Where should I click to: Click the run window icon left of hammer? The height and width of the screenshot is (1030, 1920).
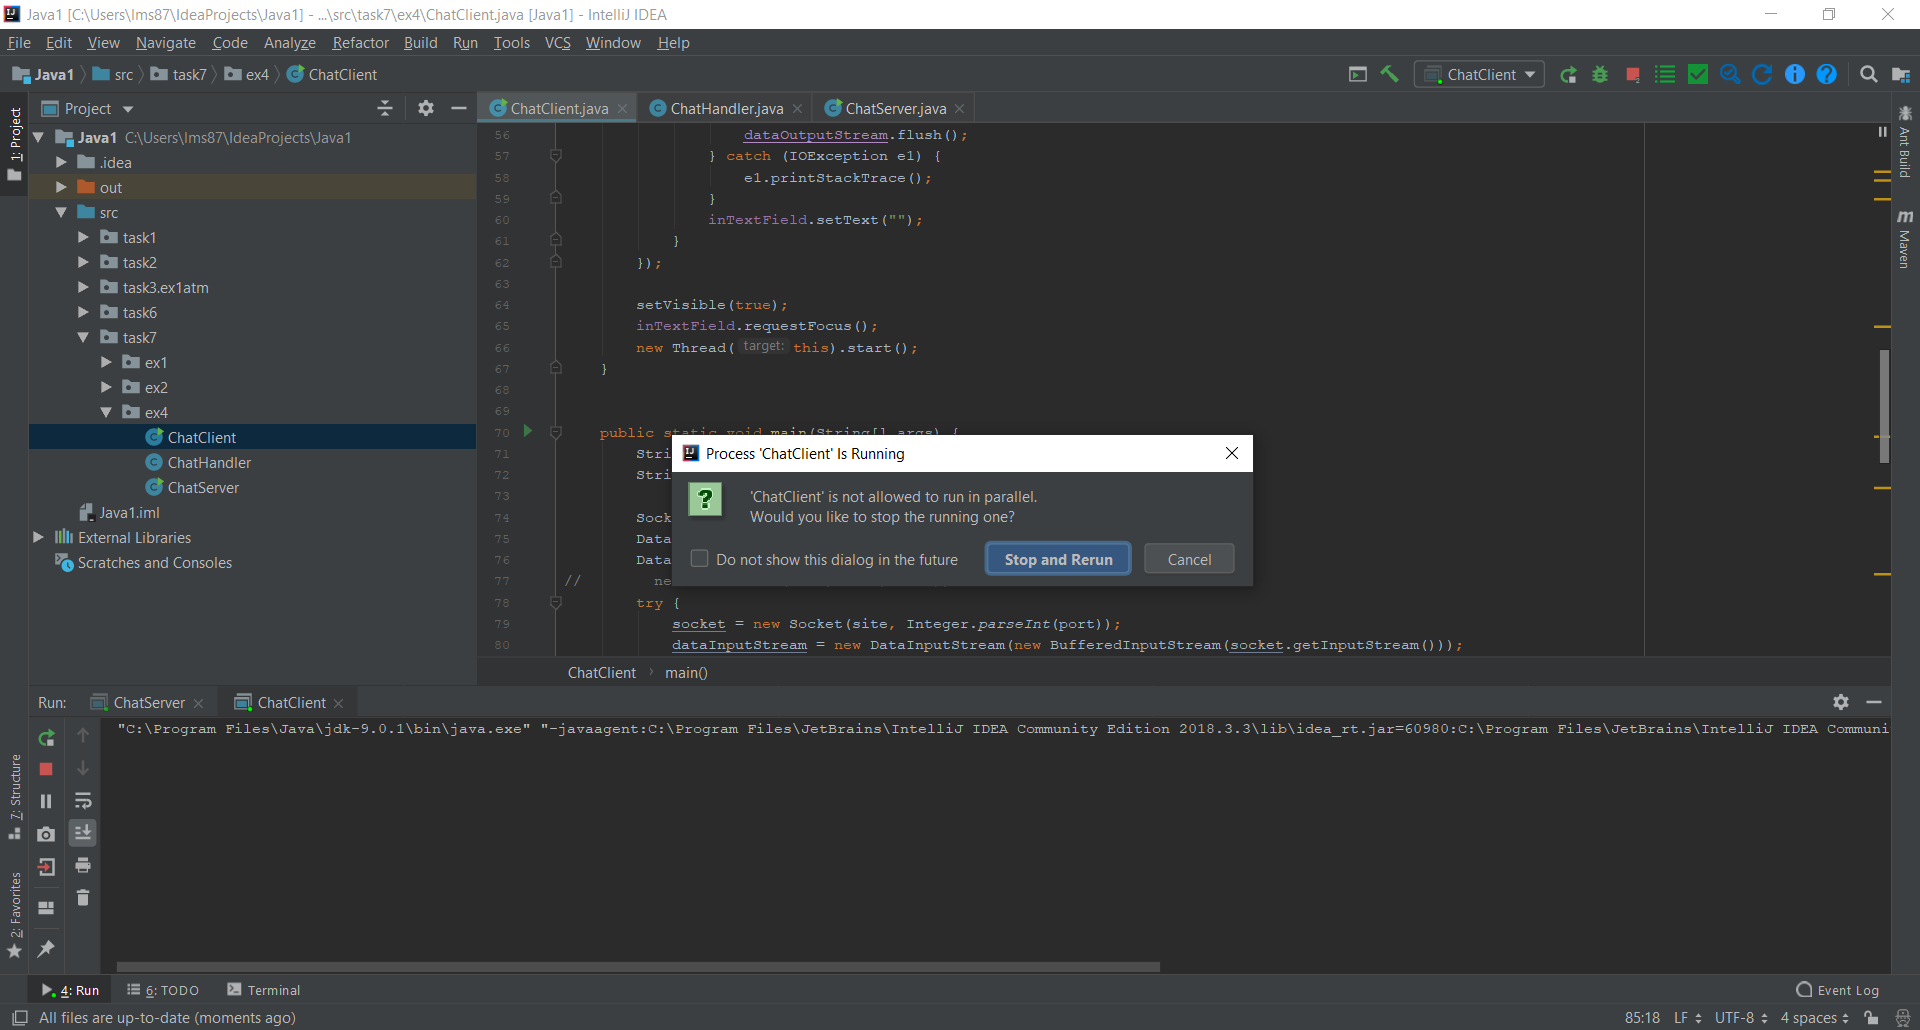[x=1358, y=74]
